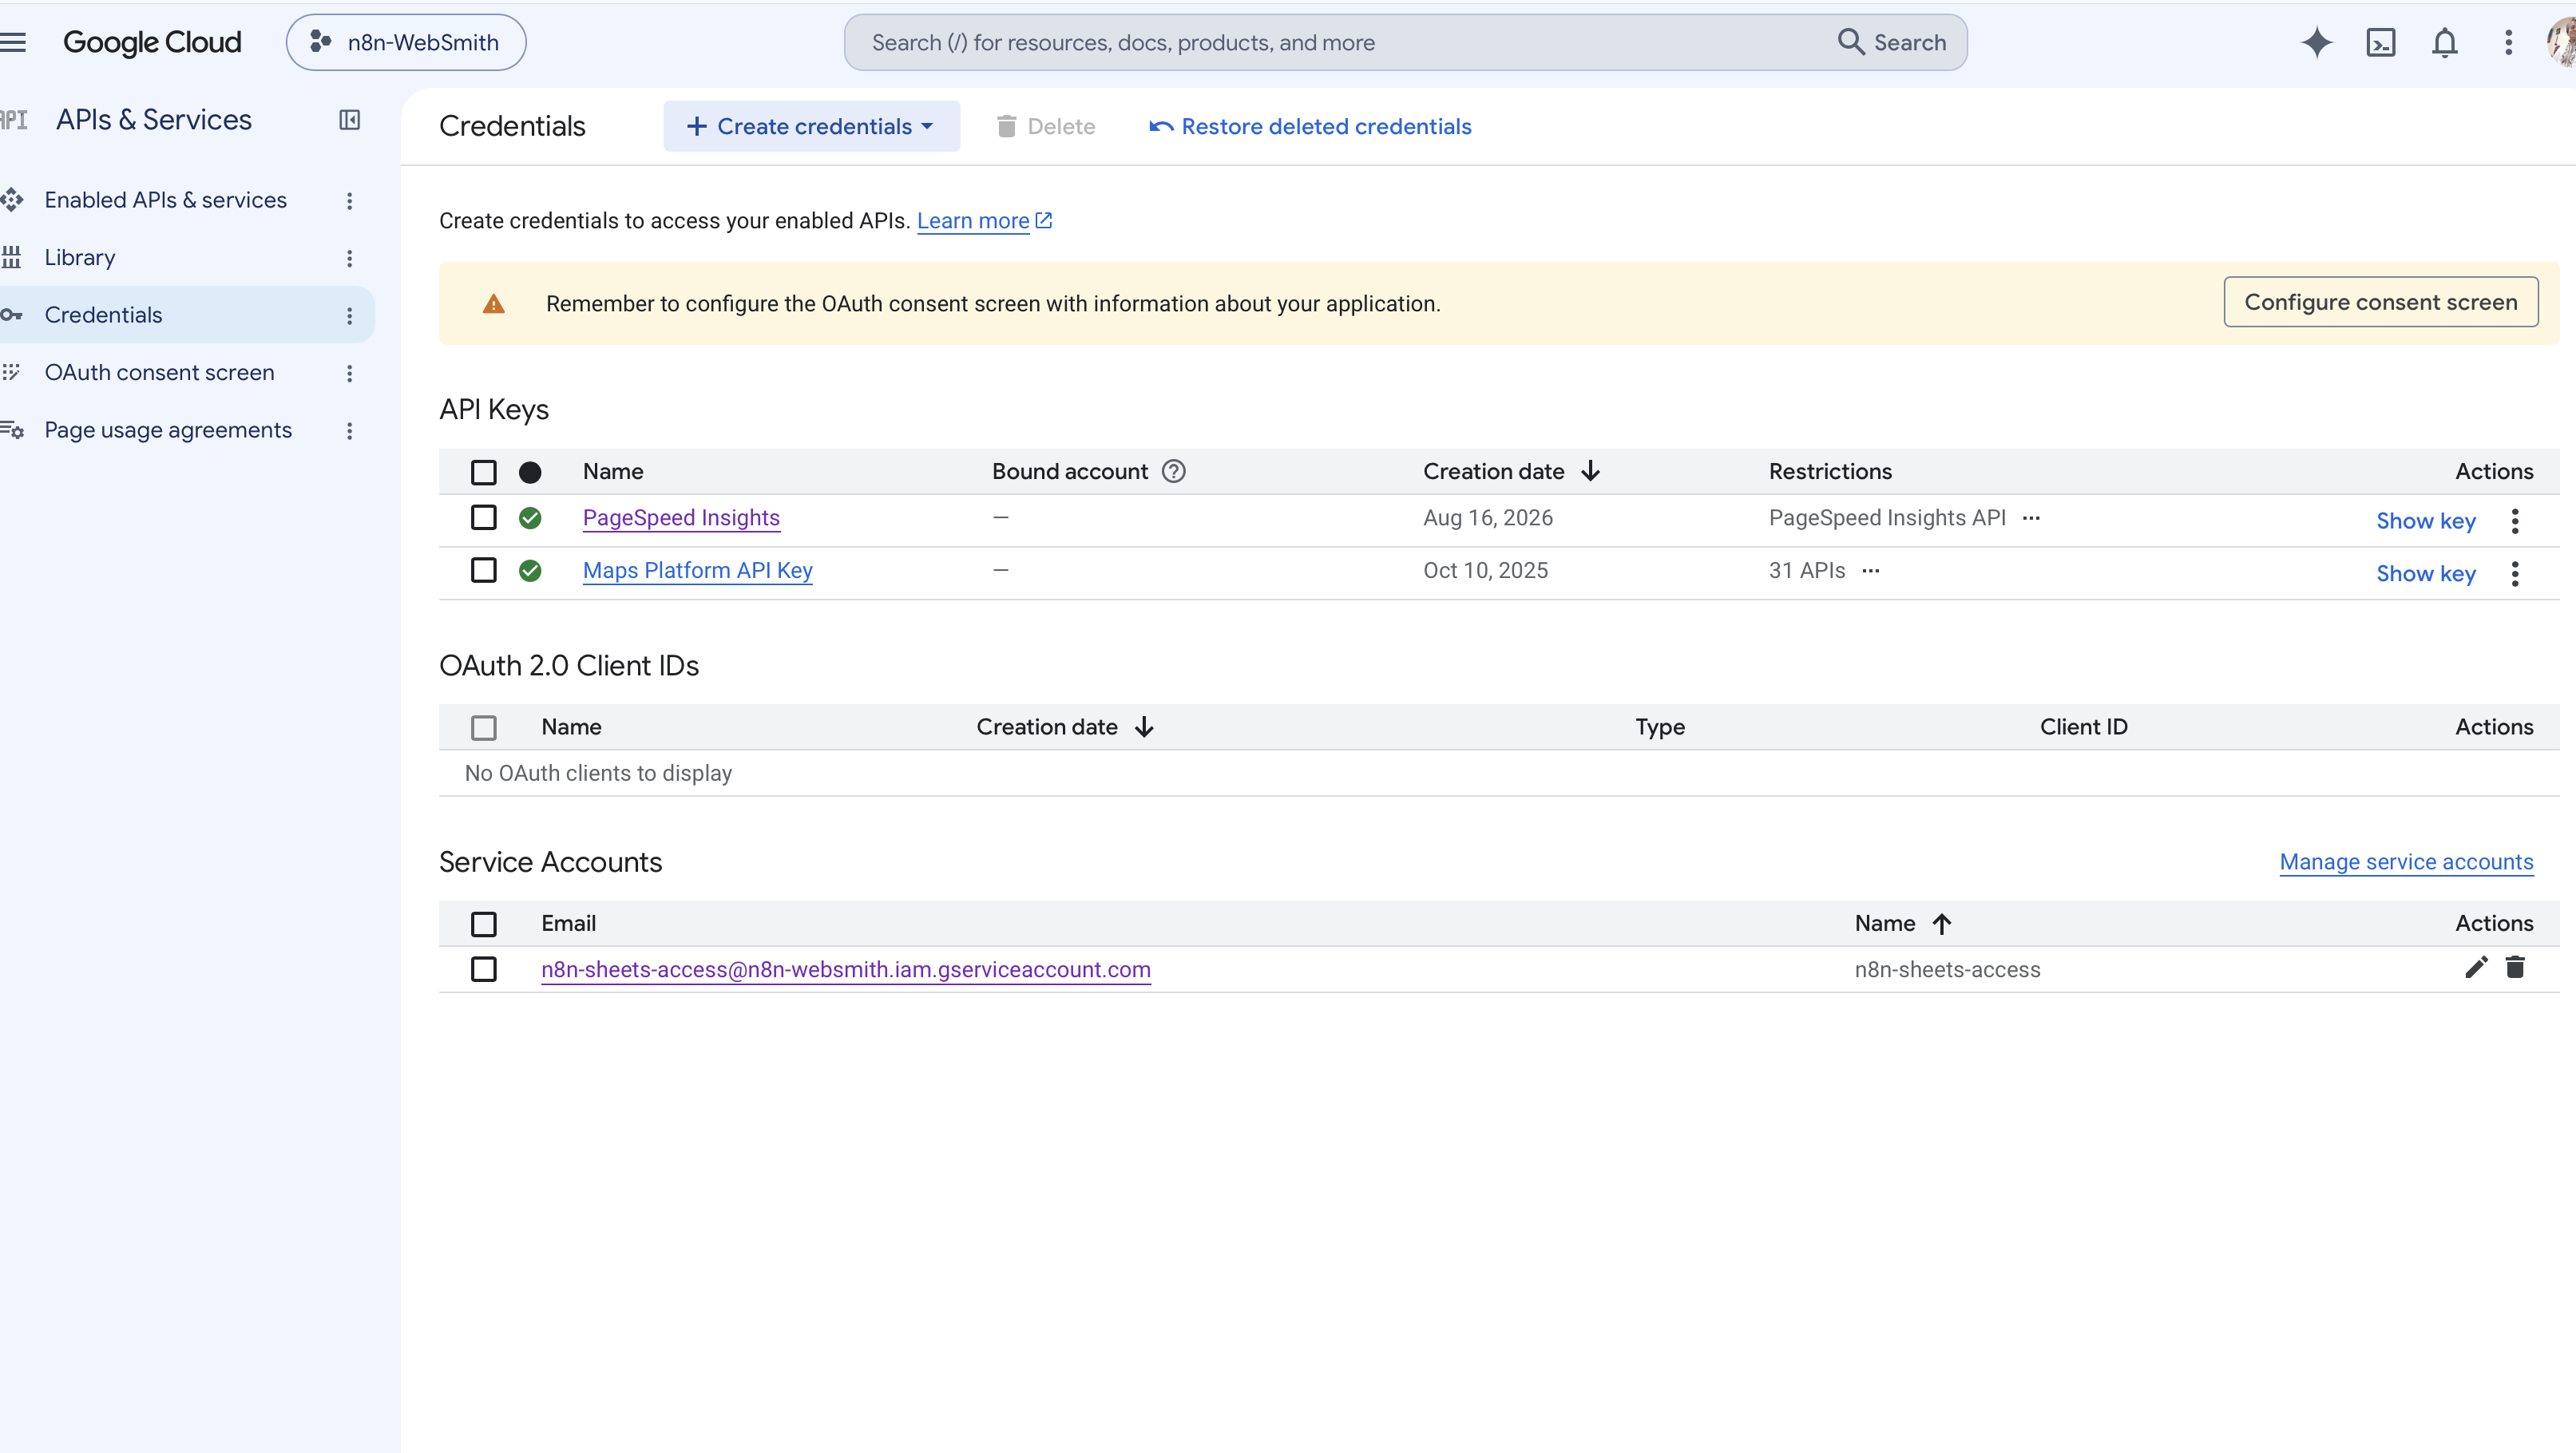Open the main navigation hamburger menu
Screen dimensions: 2576x1453
(x=13, y=42)
